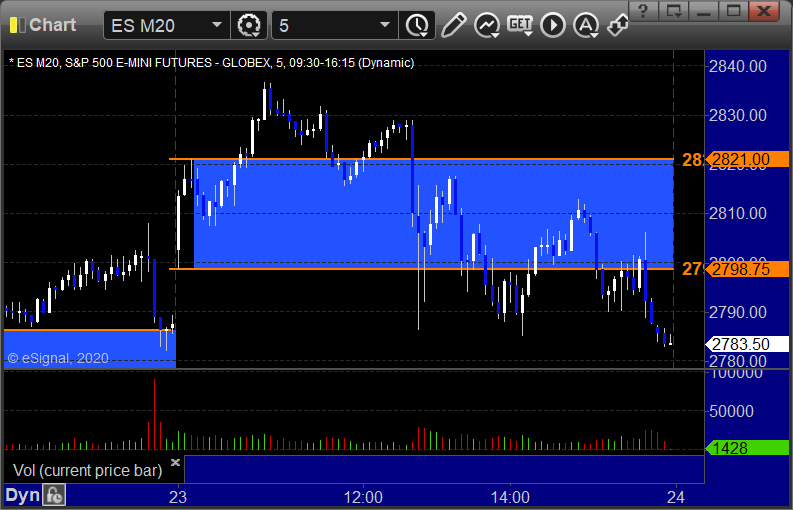Toggle the lock icon beside Dyn
Screen dimensions: 793x510
[54, 495]
